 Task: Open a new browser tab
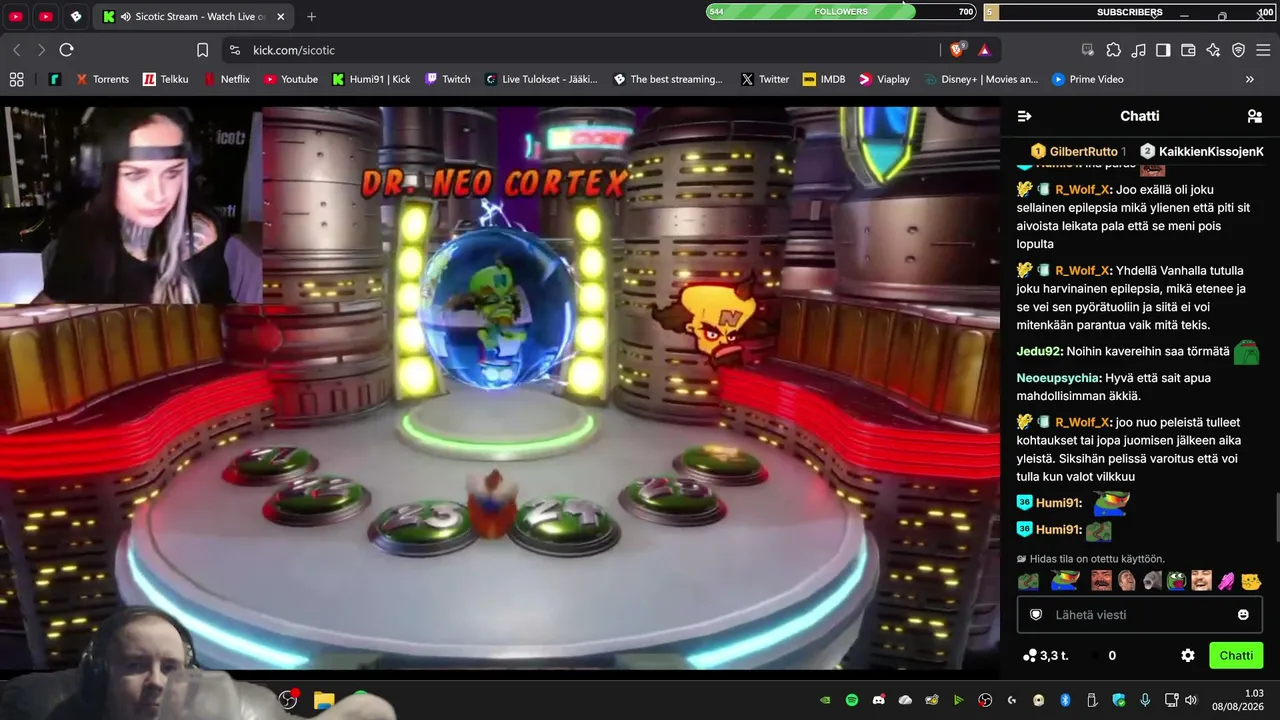coord(312,17)
